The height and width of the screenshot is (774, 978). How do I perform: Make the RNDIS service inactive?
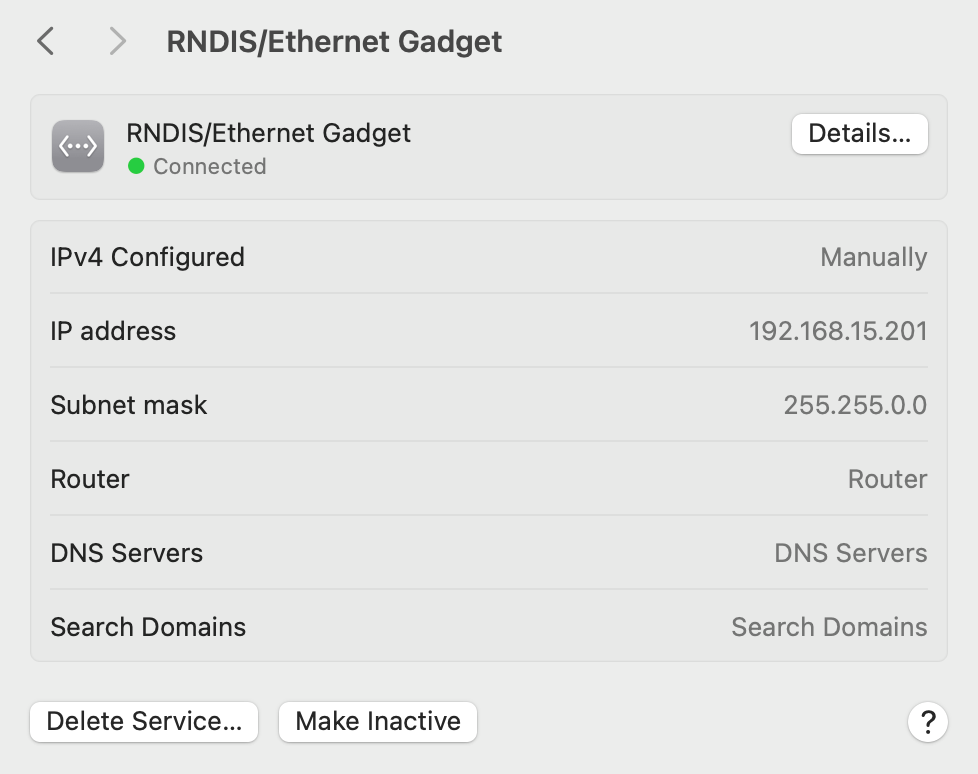click(x=377, y=721)
